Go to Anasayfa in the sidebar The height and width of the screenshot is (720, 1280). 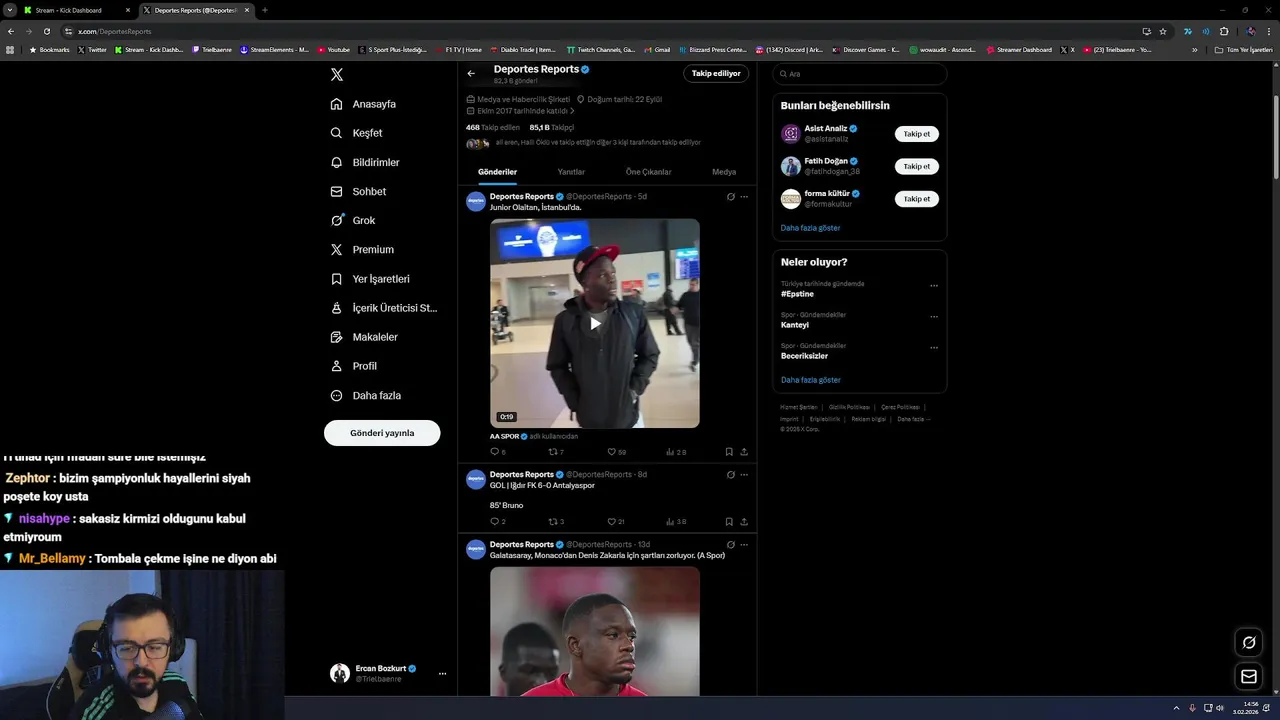pyautogui.click(x=364, y=104)
